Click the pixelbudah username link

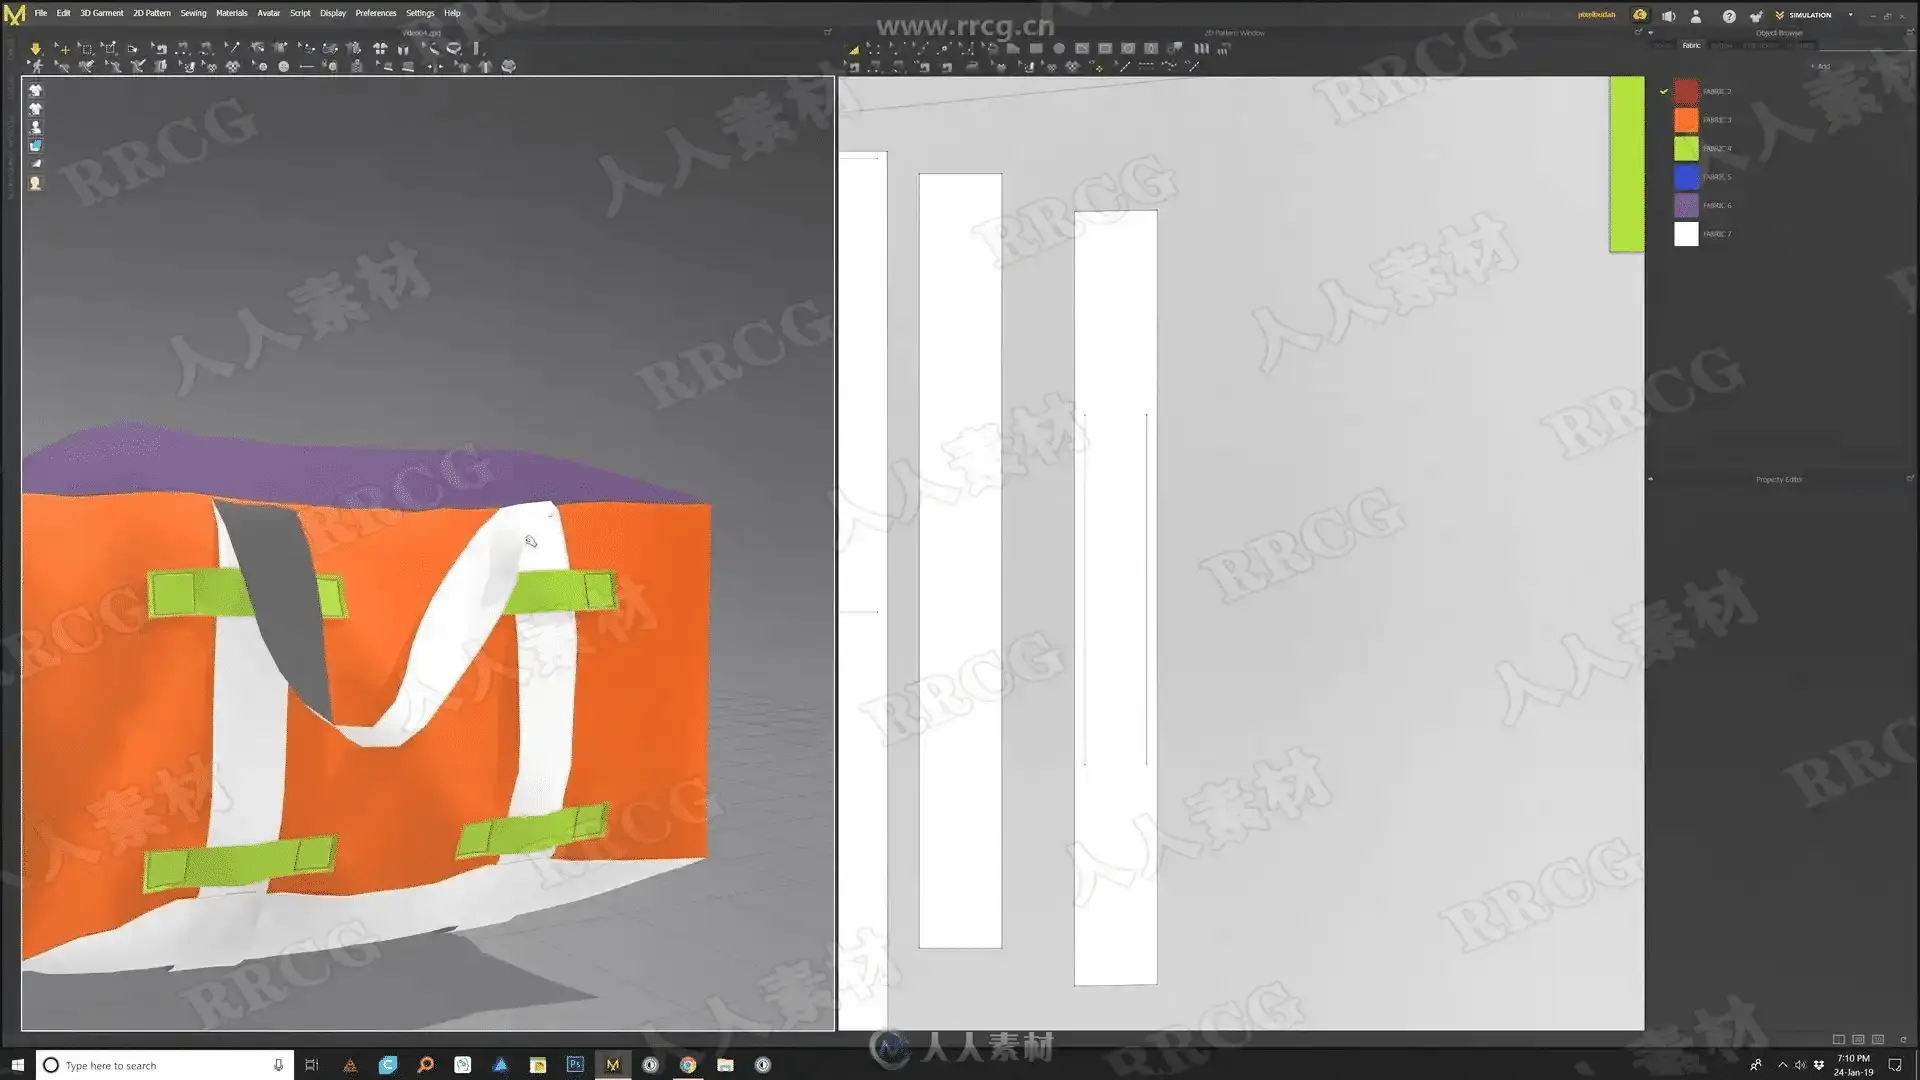coord(1596,15)
